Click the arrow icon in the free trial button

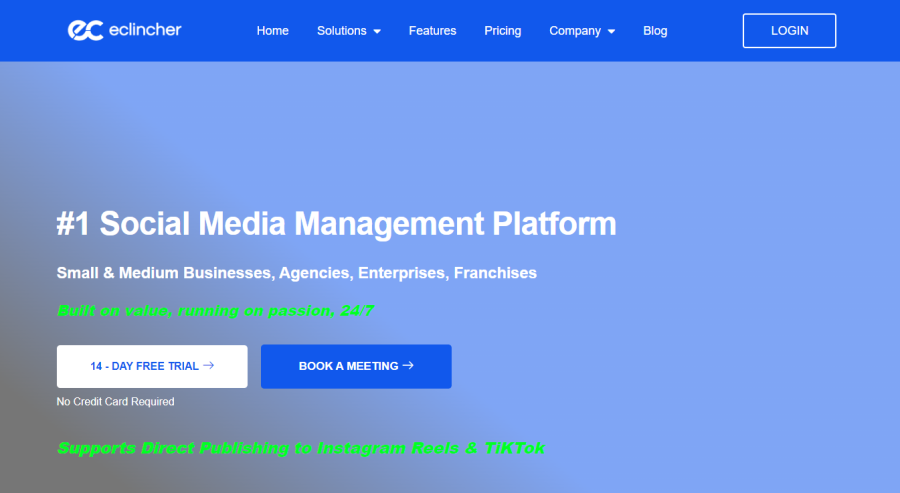point(209,365)
